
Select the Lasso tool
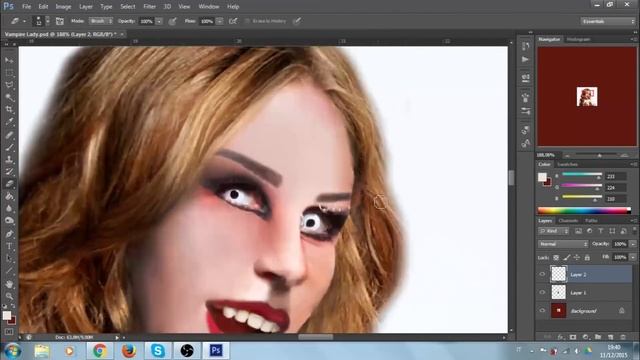9,85
